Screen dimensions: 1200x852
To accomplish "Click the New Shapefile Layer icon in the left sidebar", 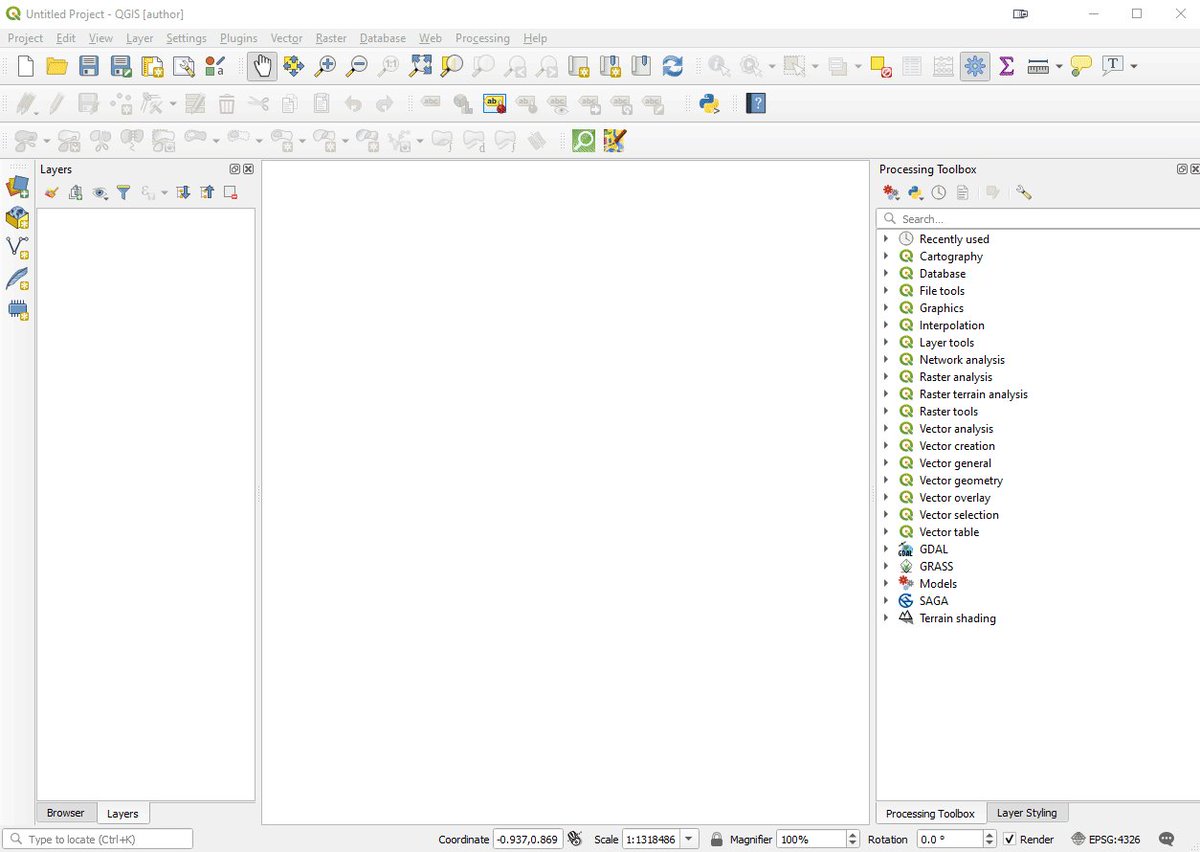I will [x=18, y=248].
